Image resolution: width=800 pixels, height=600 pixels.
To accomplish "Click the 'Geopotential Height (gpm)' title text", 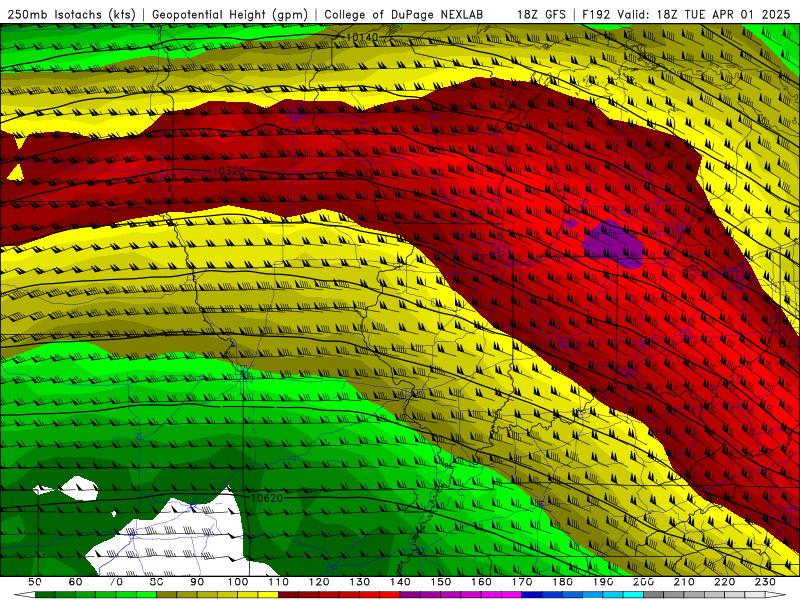I will pos(230,15).
